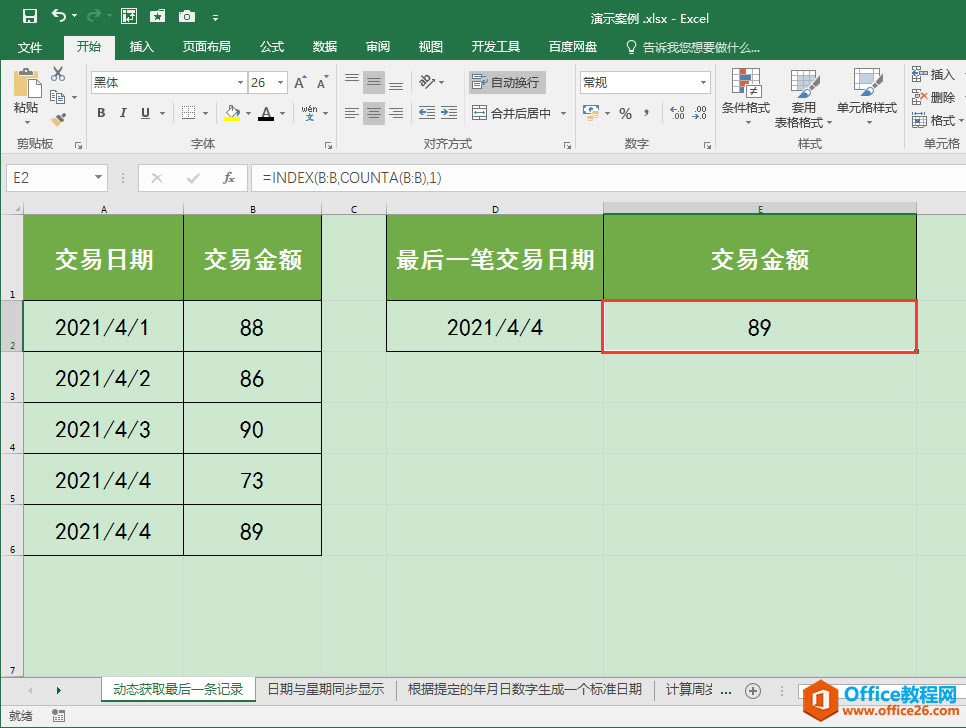The height and width of the screenshot is (728, 966).
Task: Open the font name 黑体 dropdown
Action: tap(240, 83)
